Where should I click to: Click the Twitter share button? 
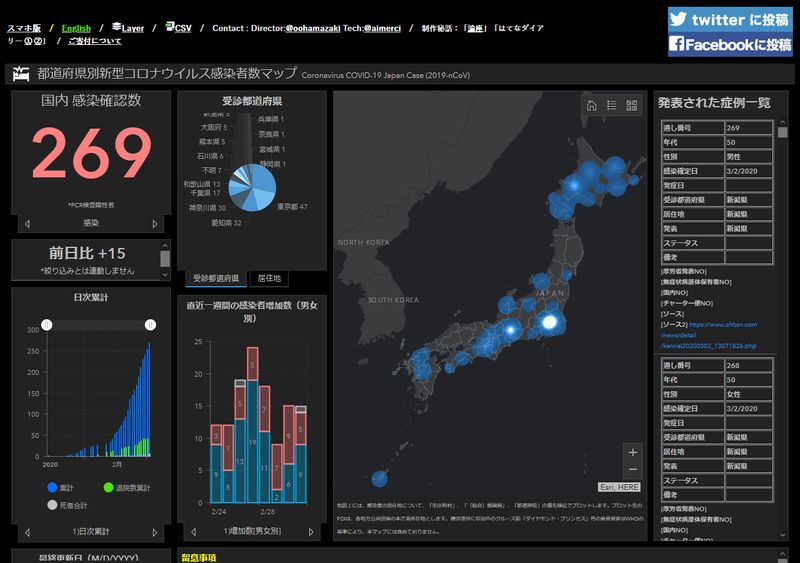click(x=730, y=19)
